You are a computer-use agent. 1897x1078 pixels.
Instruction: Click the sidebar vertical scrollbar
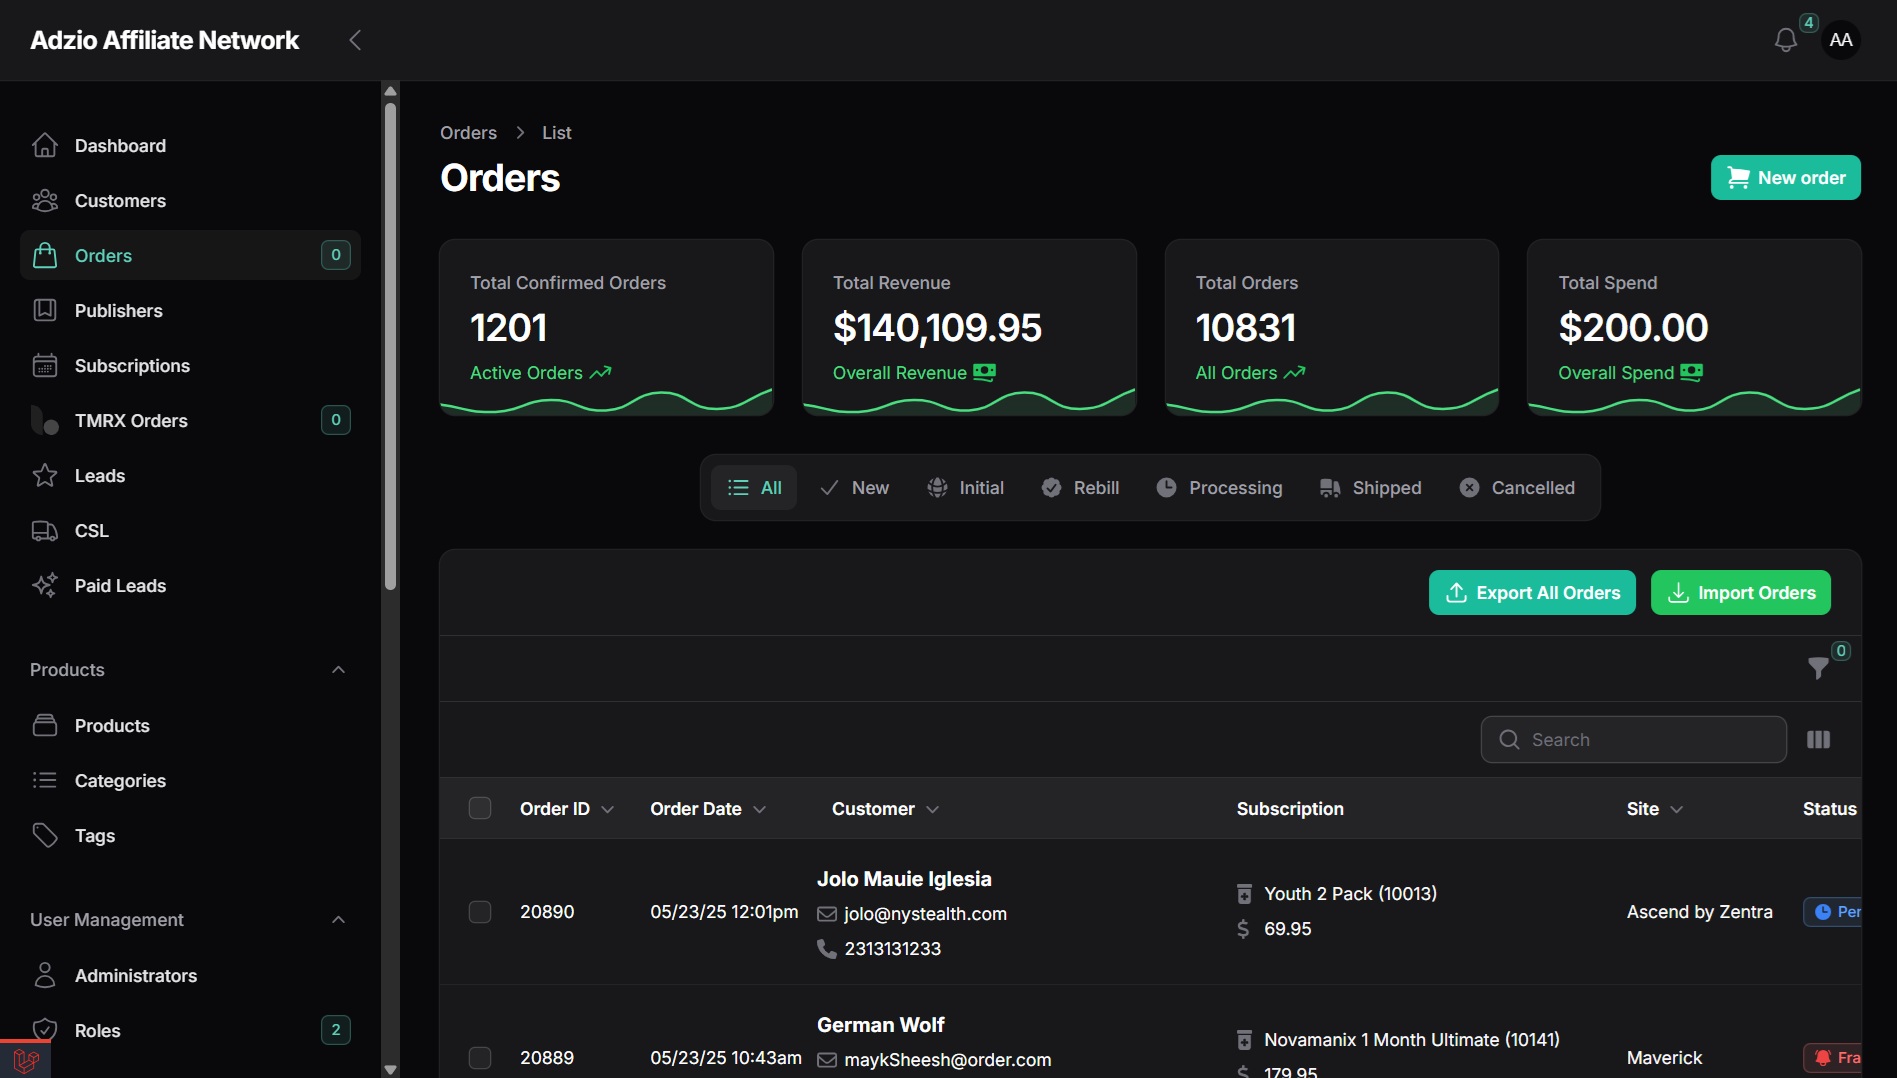tap(390, 345)
